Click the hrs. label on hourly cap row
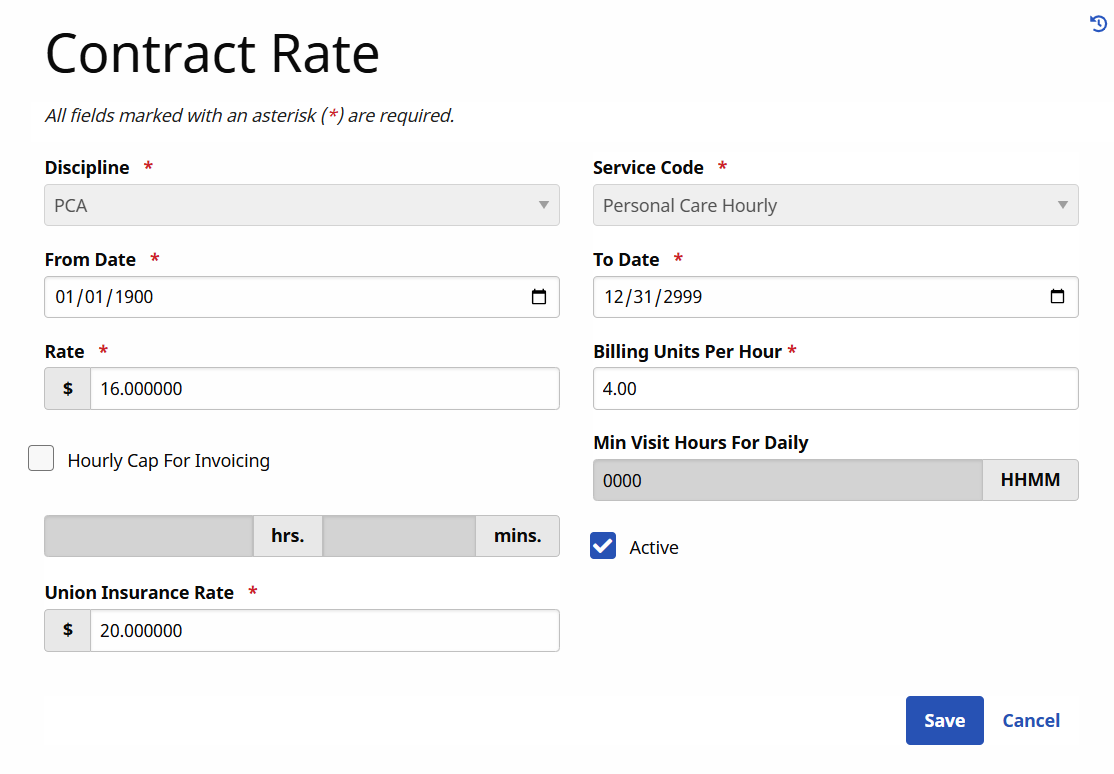1114x774 pixels. coord(287,535)
